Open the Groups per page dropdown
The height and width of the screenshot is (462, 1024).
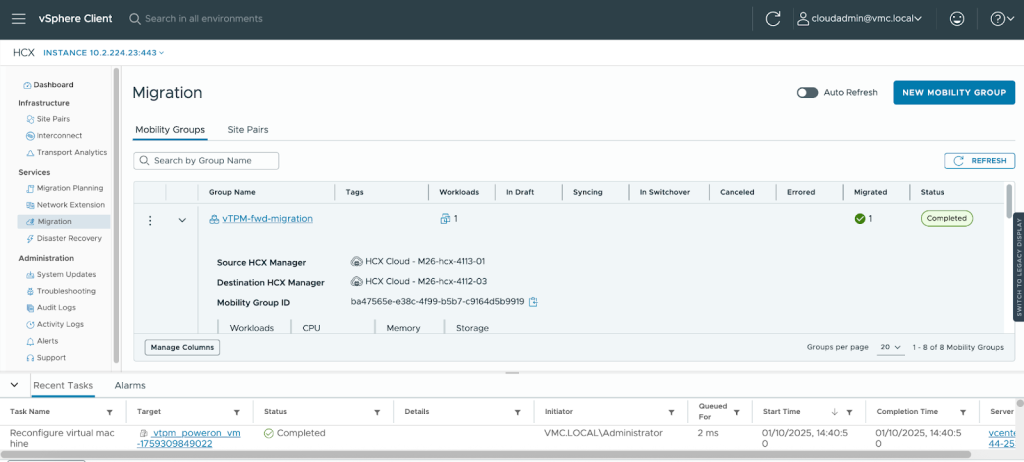click(x=890, y=347)
